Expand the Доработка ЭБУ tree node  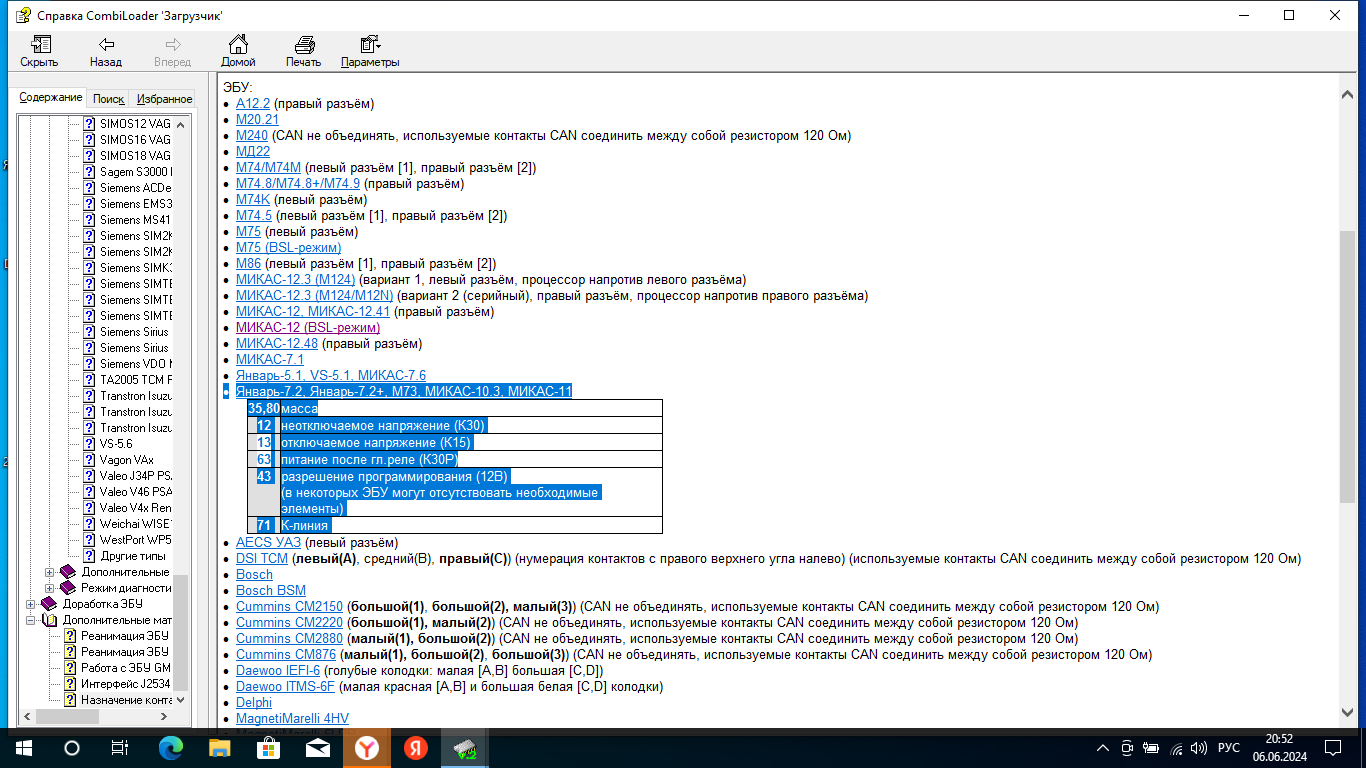(x=31, y=604)
